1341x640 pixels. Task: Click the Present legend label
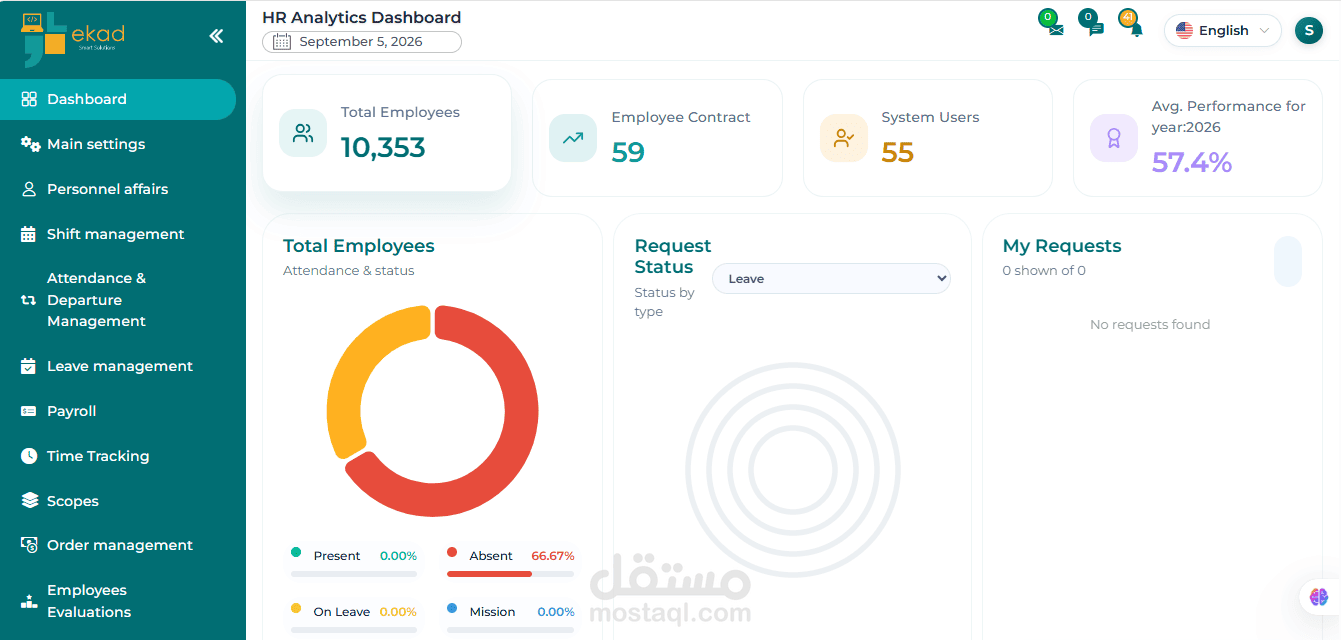(337, 556)
